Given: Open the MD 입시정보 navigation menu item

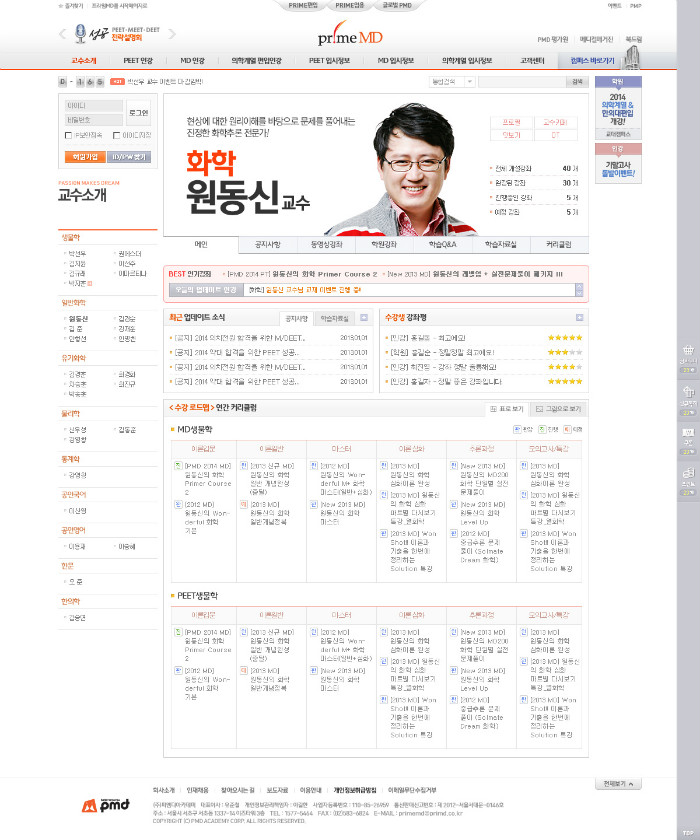Looking at the screenshot, I should pos(396,61).
